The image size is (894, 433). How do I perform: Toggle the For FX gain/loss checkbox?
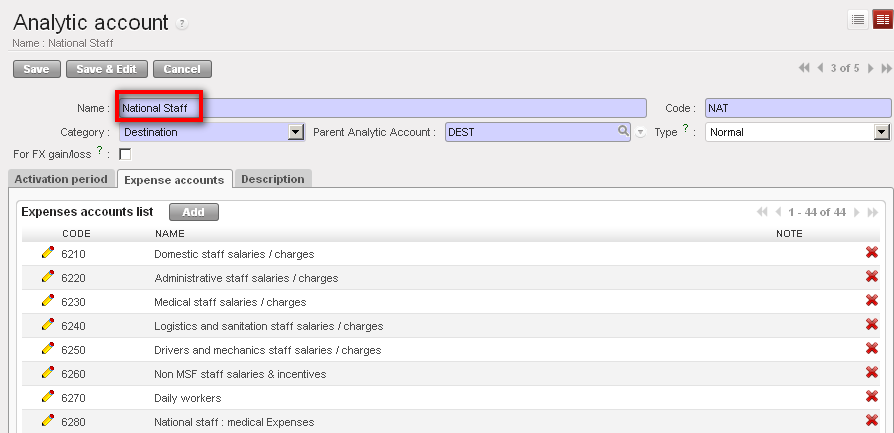click(x=125, y=154)
